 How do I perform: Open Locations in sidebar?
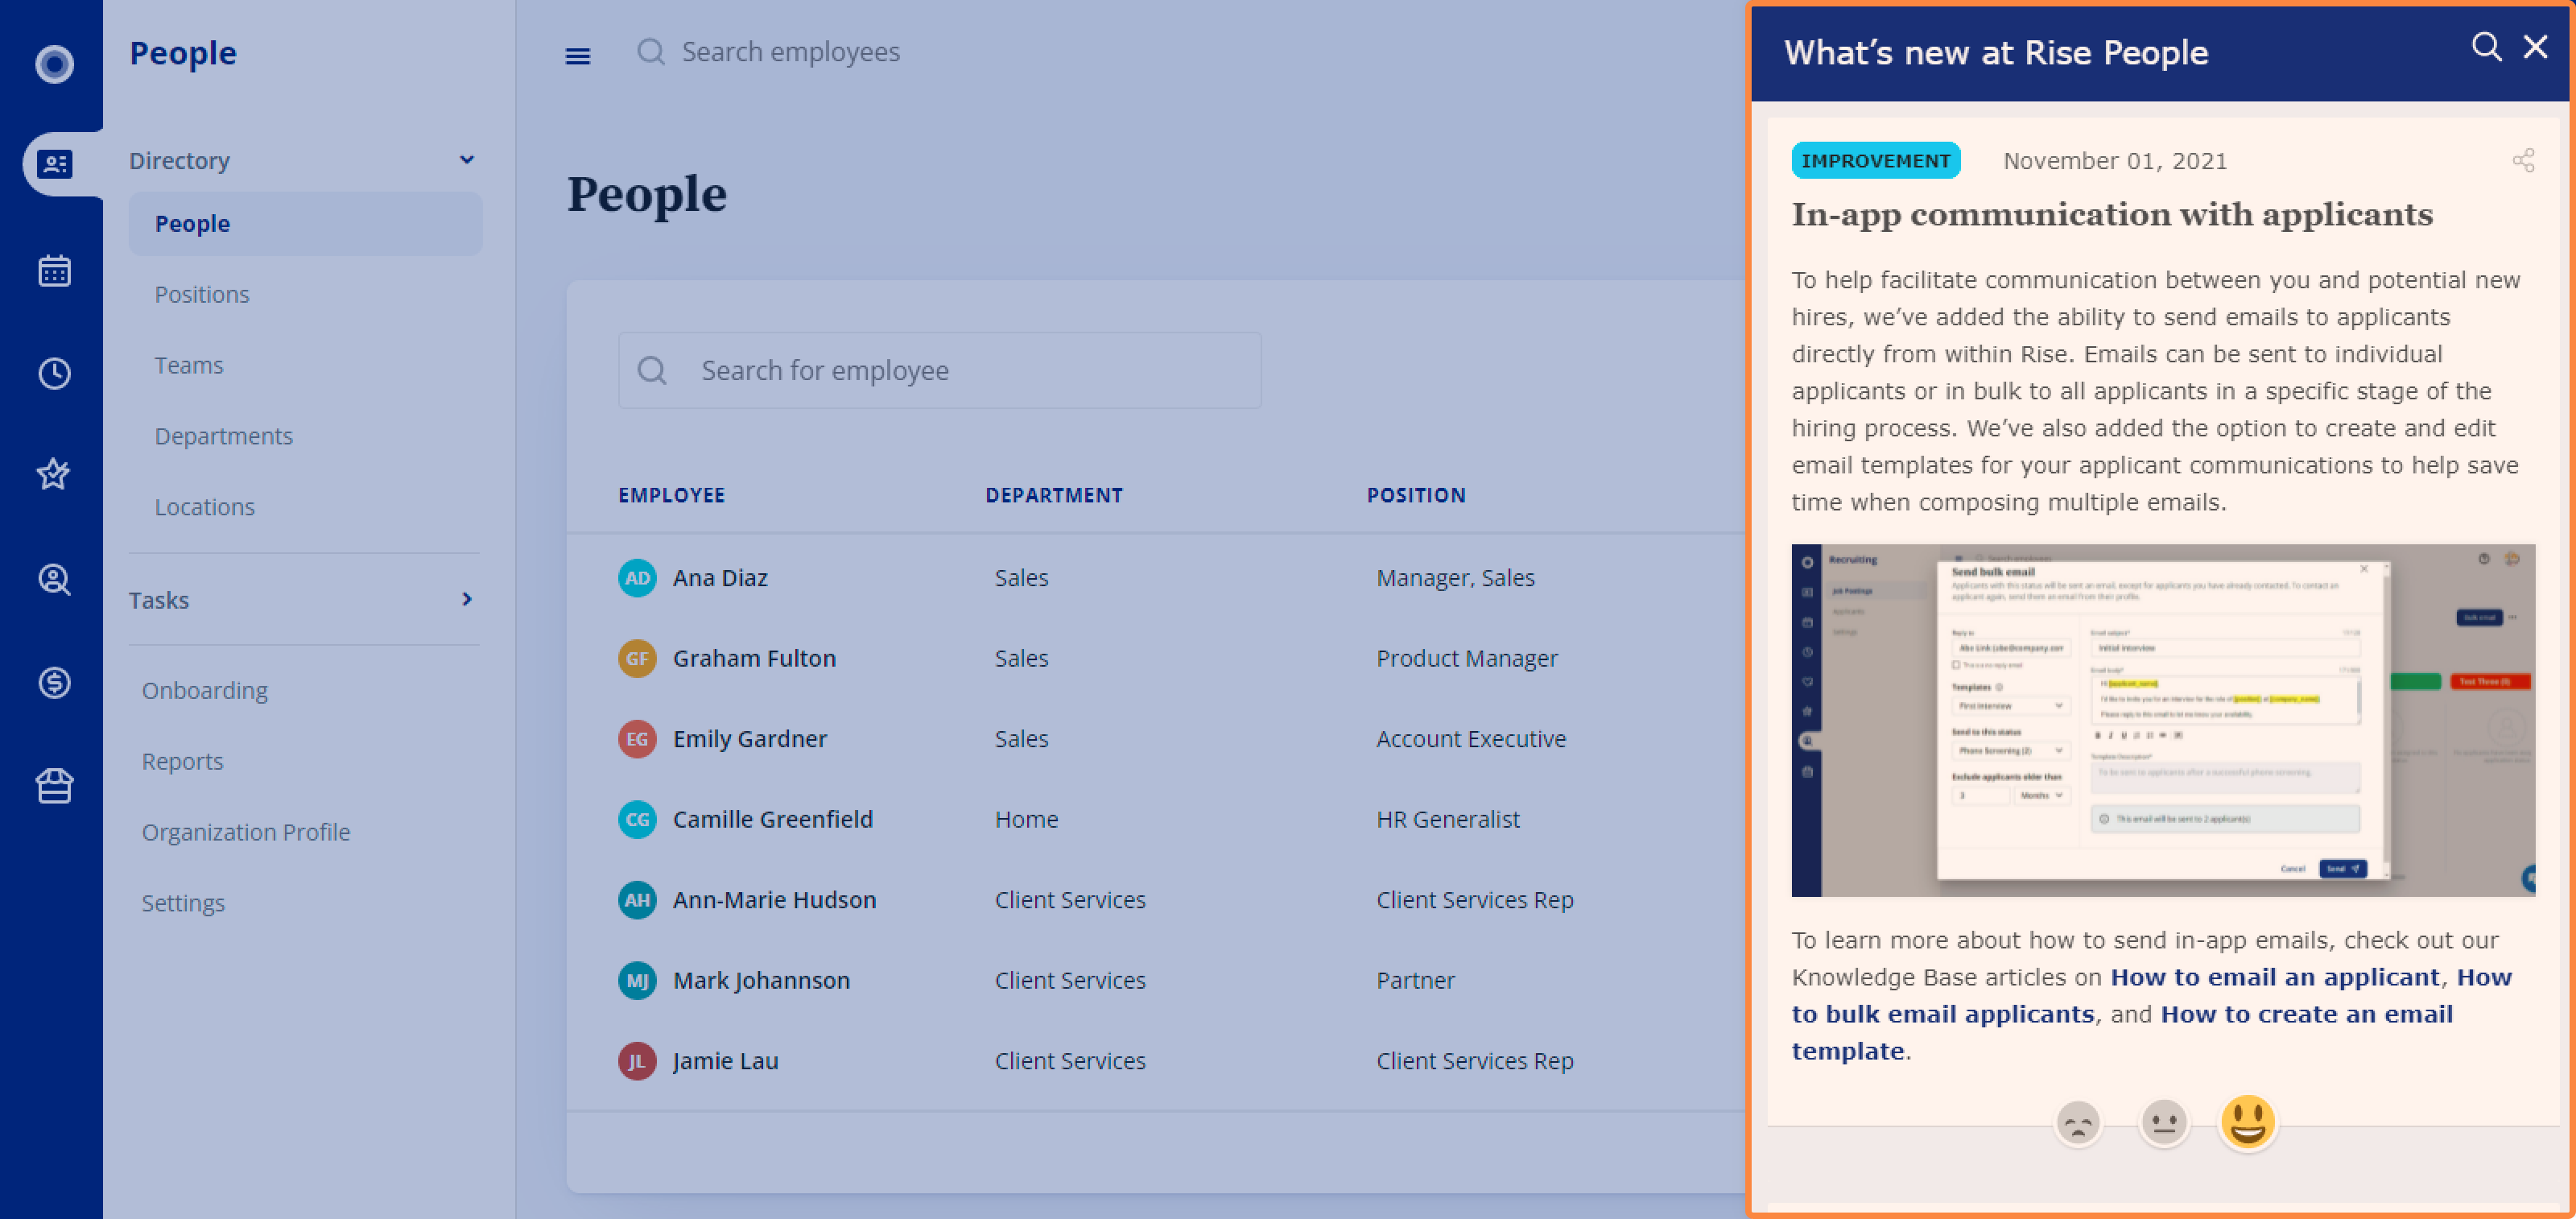(204, 507)
